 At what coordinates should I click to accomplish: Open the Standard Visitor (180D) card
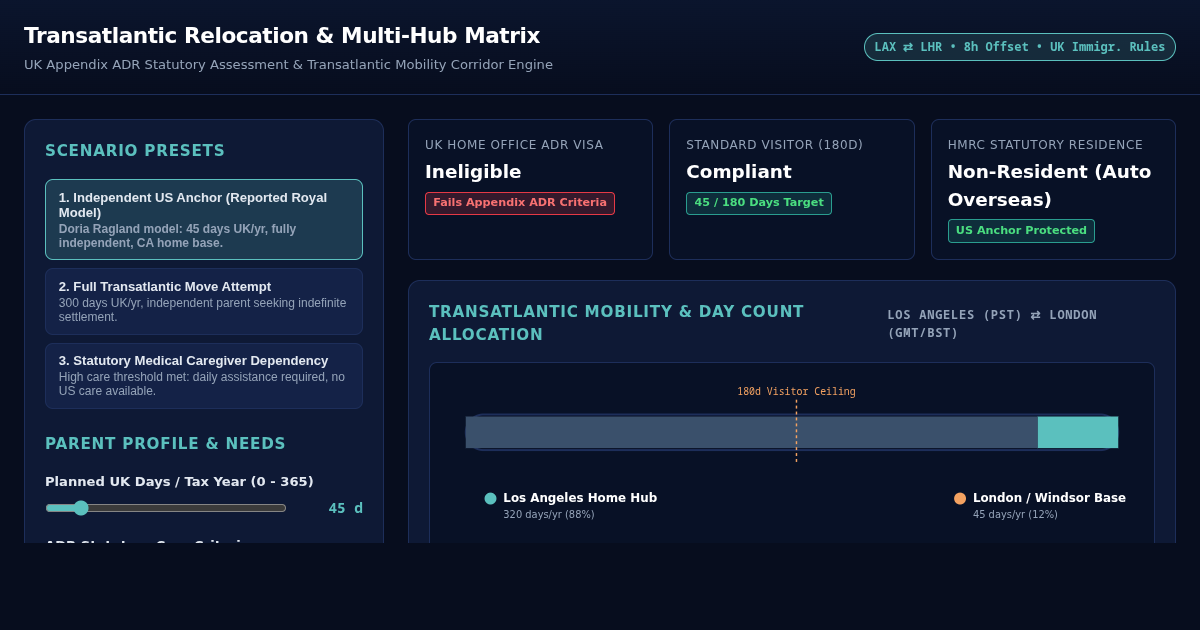pos(792,190)
